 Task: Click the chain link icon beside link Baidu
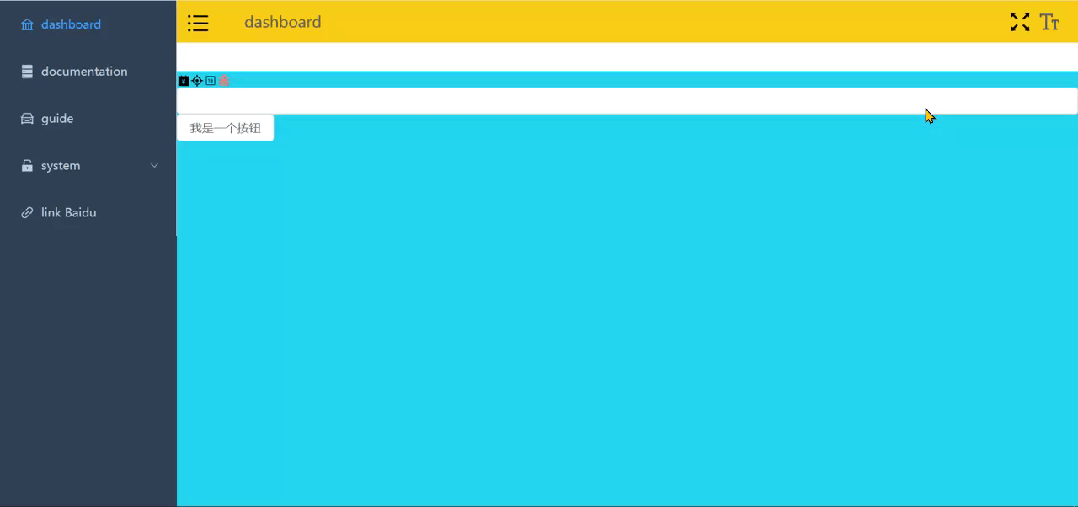point(27,213)
